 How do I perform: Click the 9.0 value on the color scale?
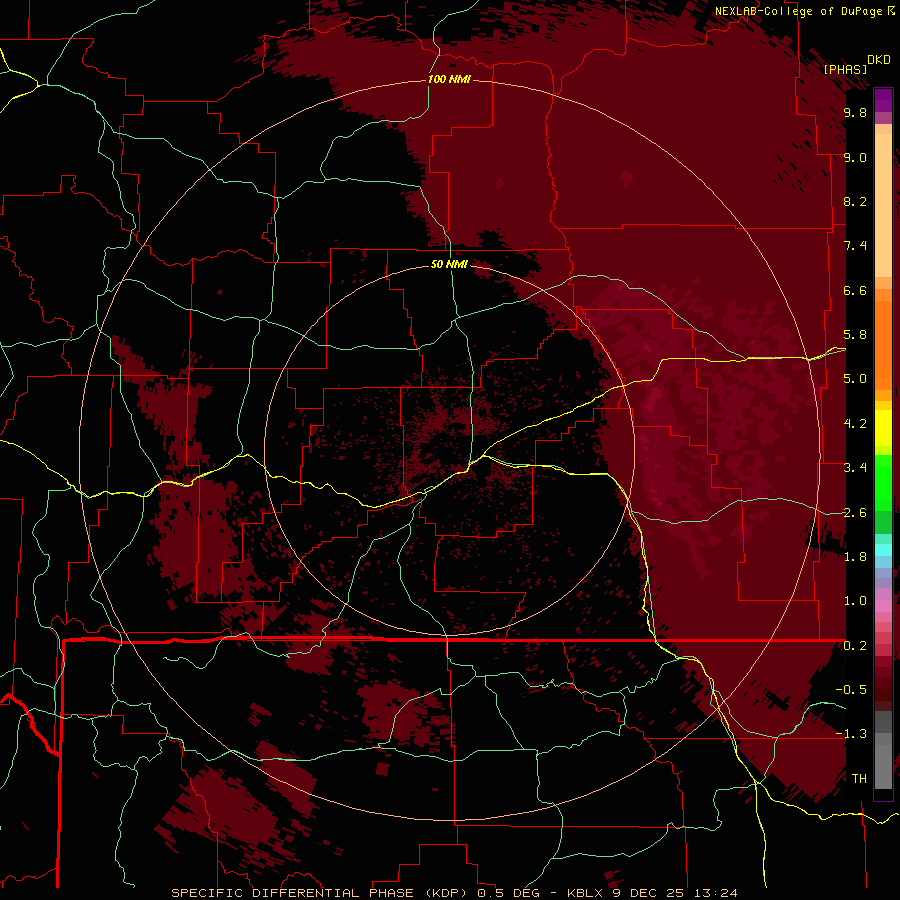click(855, 157)
